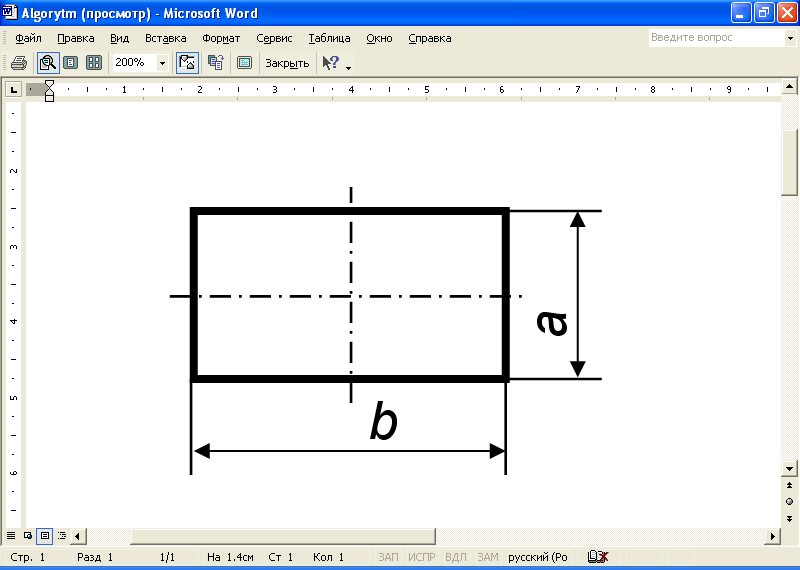The height and width of the screenshot is (570, 800).
Task: Toggle ЗАП macro recording indicator
Action: click(x=388, y=557)
